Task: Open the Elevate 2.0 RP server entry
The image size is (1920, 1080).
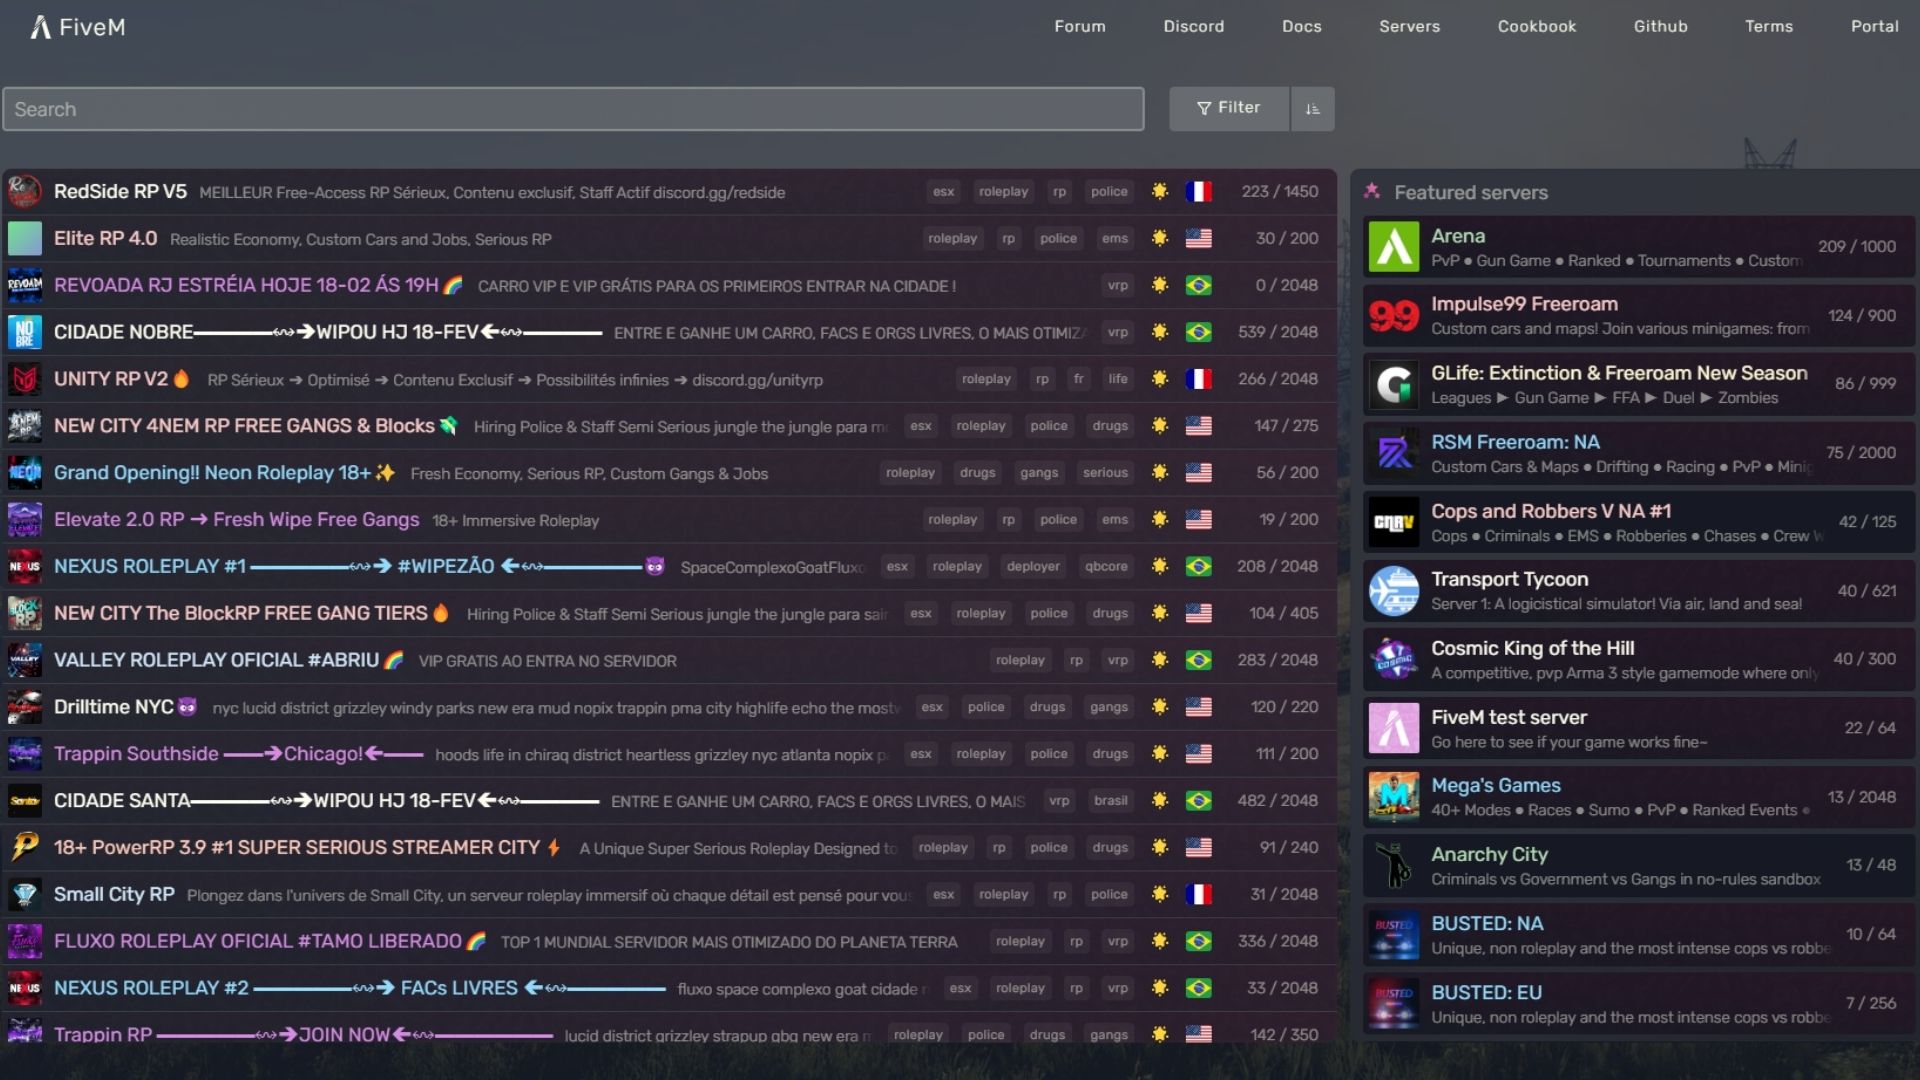Action: [669, 520]
